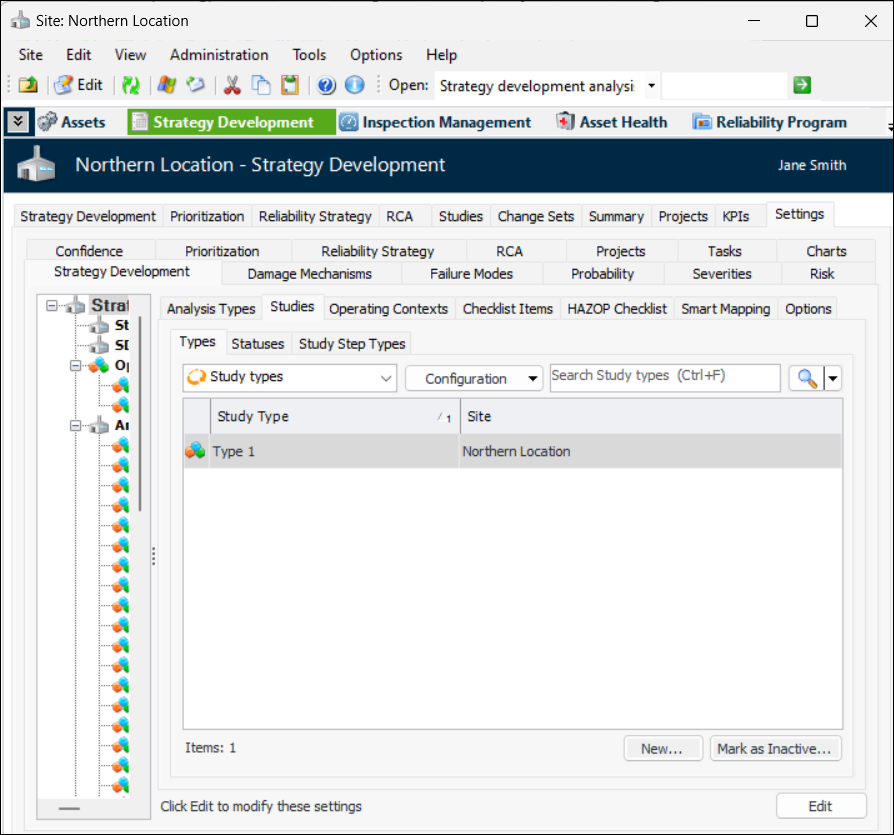Click the Copy icon in toolbar

(261, 86)
